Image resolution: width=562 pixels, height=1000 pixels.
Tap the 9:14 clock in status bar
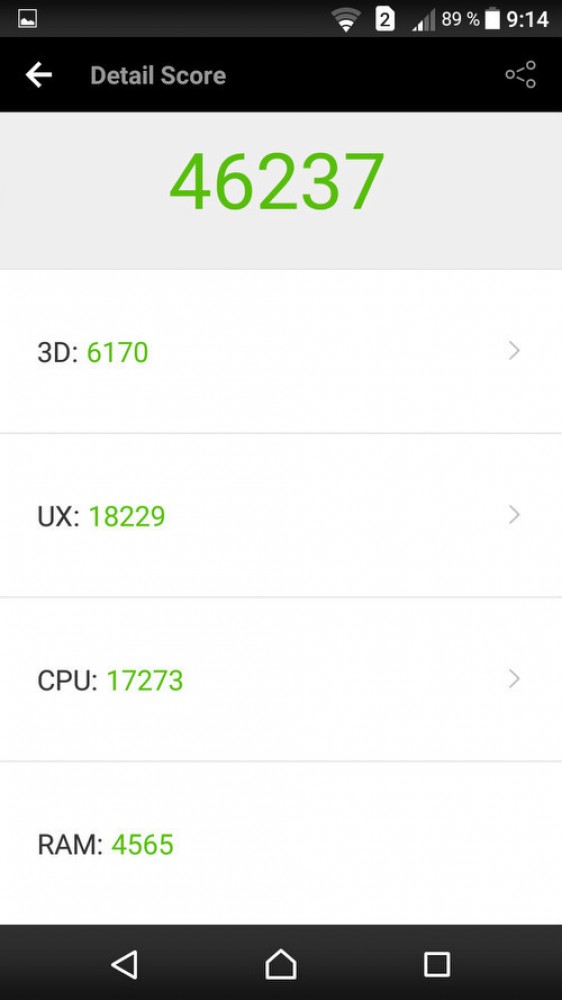(x=528, y=20)
